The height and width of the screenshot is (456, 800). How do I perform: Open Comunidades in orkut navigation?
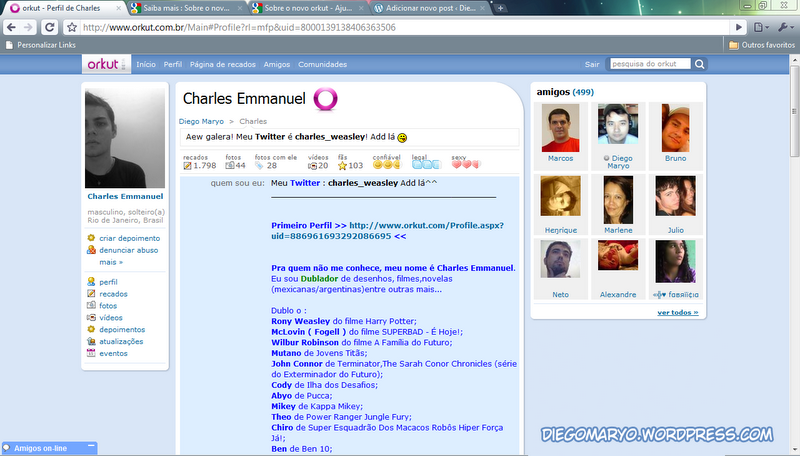(x=322, y=64)
